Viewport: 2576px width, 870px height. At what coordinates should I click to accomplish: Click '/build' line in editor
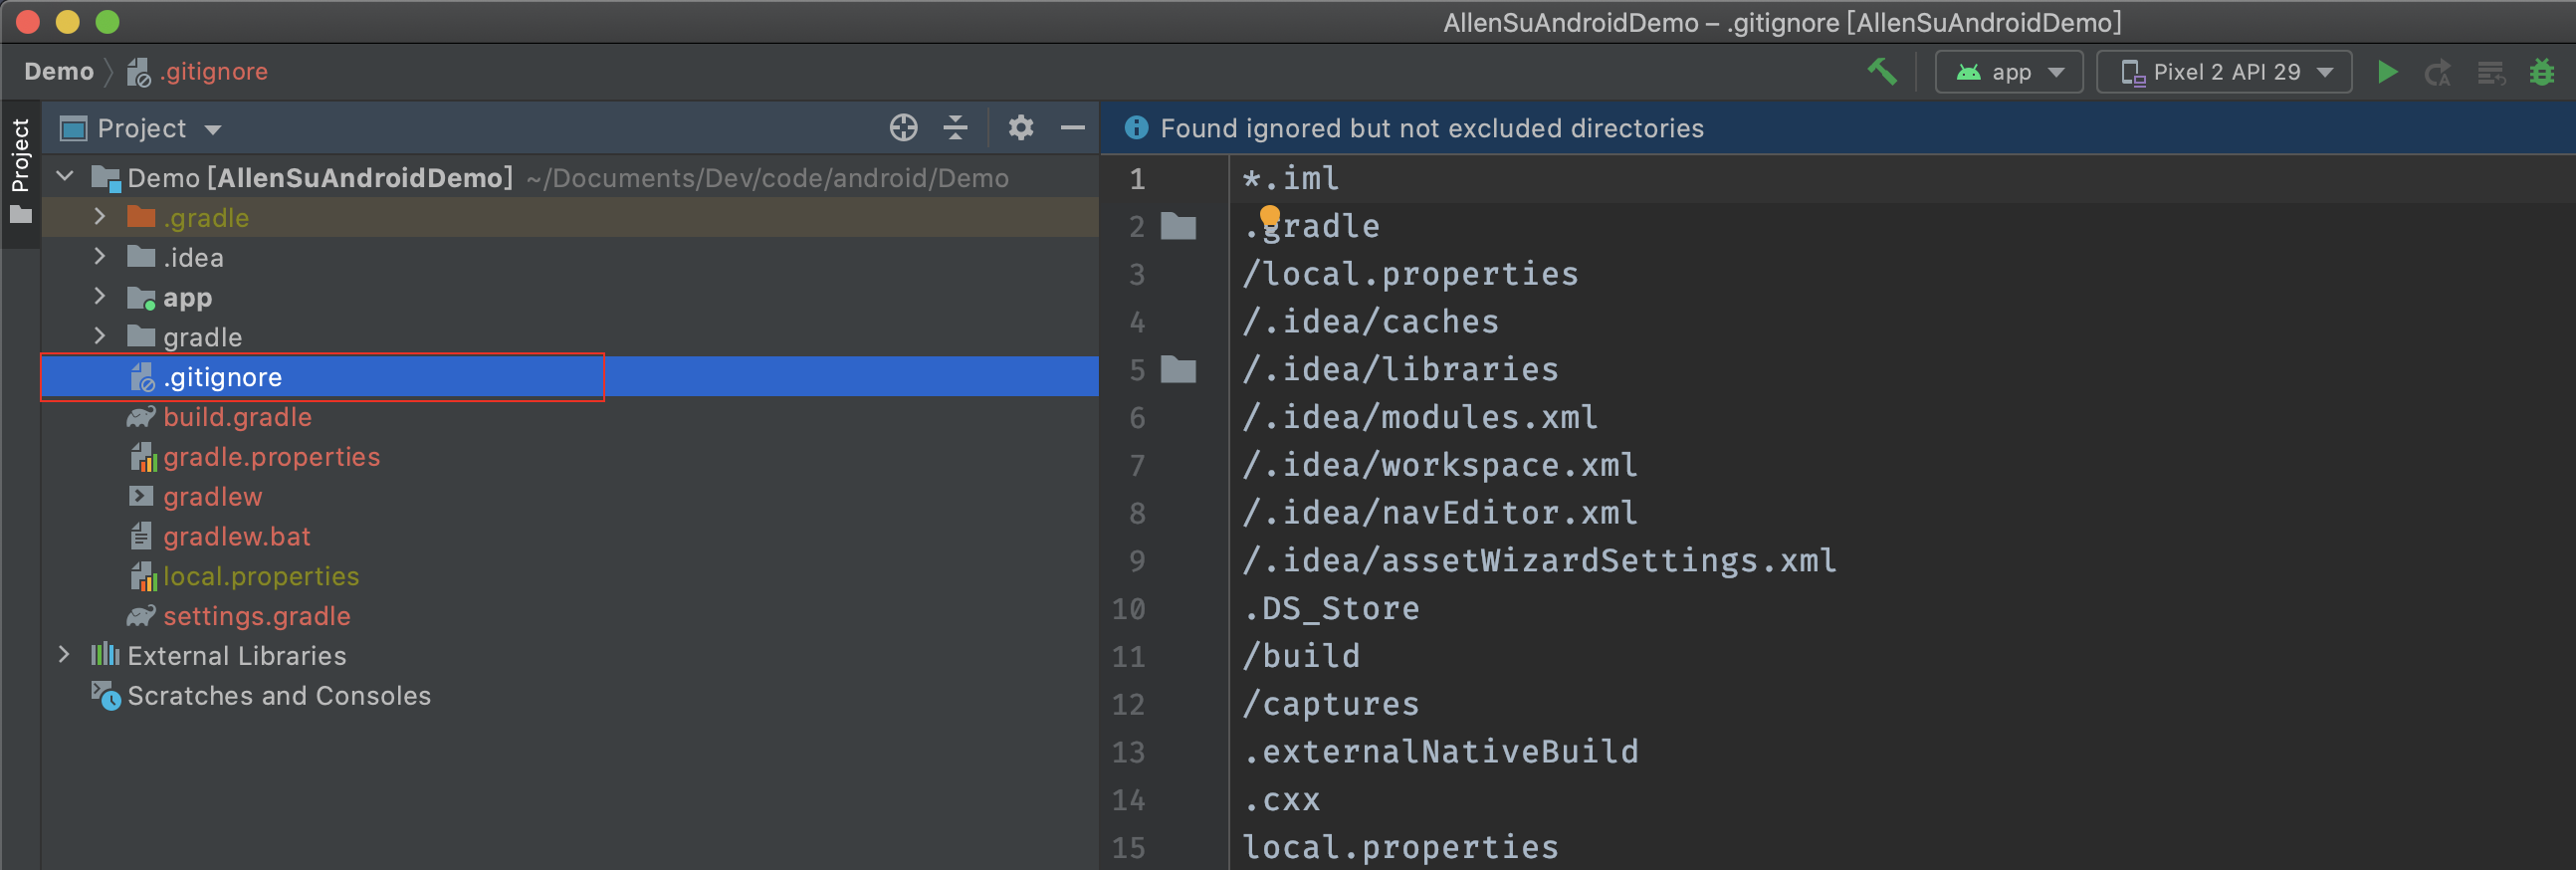(1301, 657)
